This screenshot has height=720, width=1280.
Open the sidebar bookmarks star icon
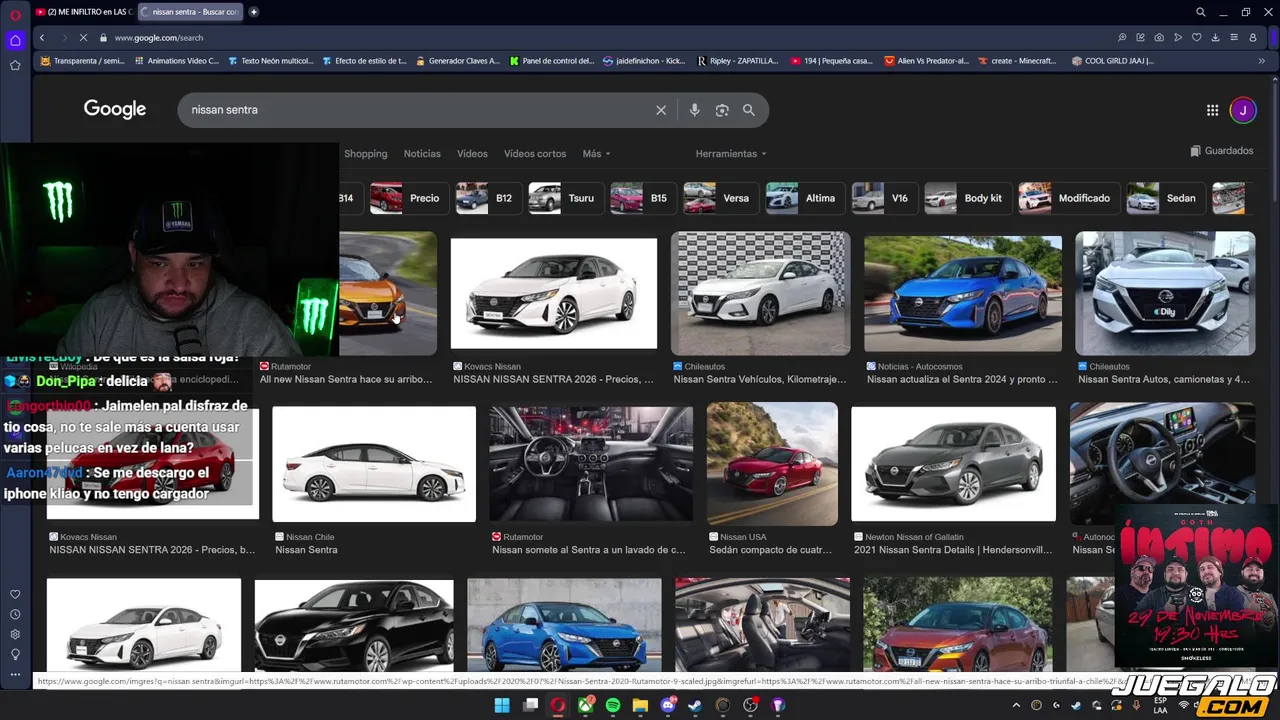pyautogui.click(x=15, y=65)
